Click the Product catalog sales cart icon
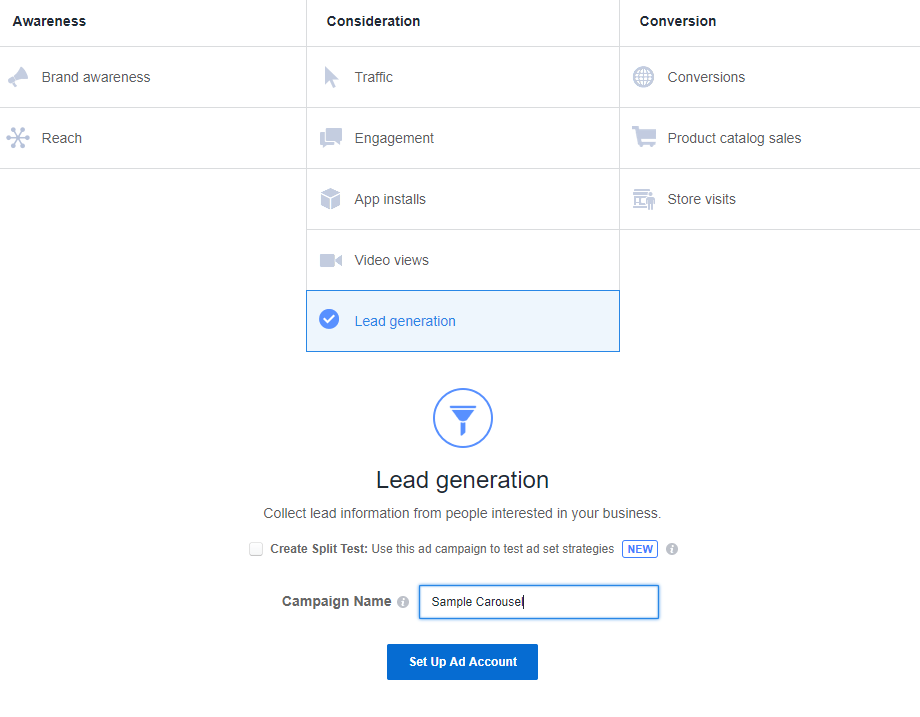Image resolution: width=920 pixels, height=717 pixels. click(x=644, y=138)
